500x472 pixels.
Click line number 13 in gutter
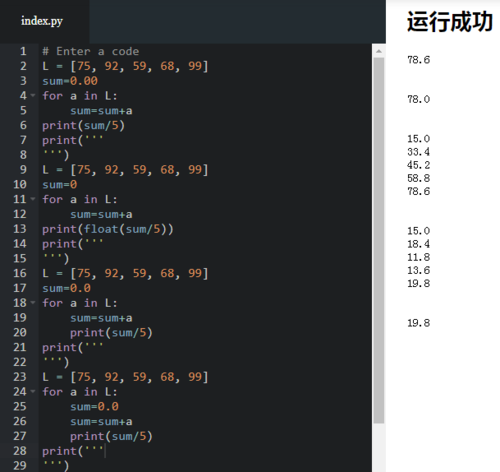coord(20,229)
